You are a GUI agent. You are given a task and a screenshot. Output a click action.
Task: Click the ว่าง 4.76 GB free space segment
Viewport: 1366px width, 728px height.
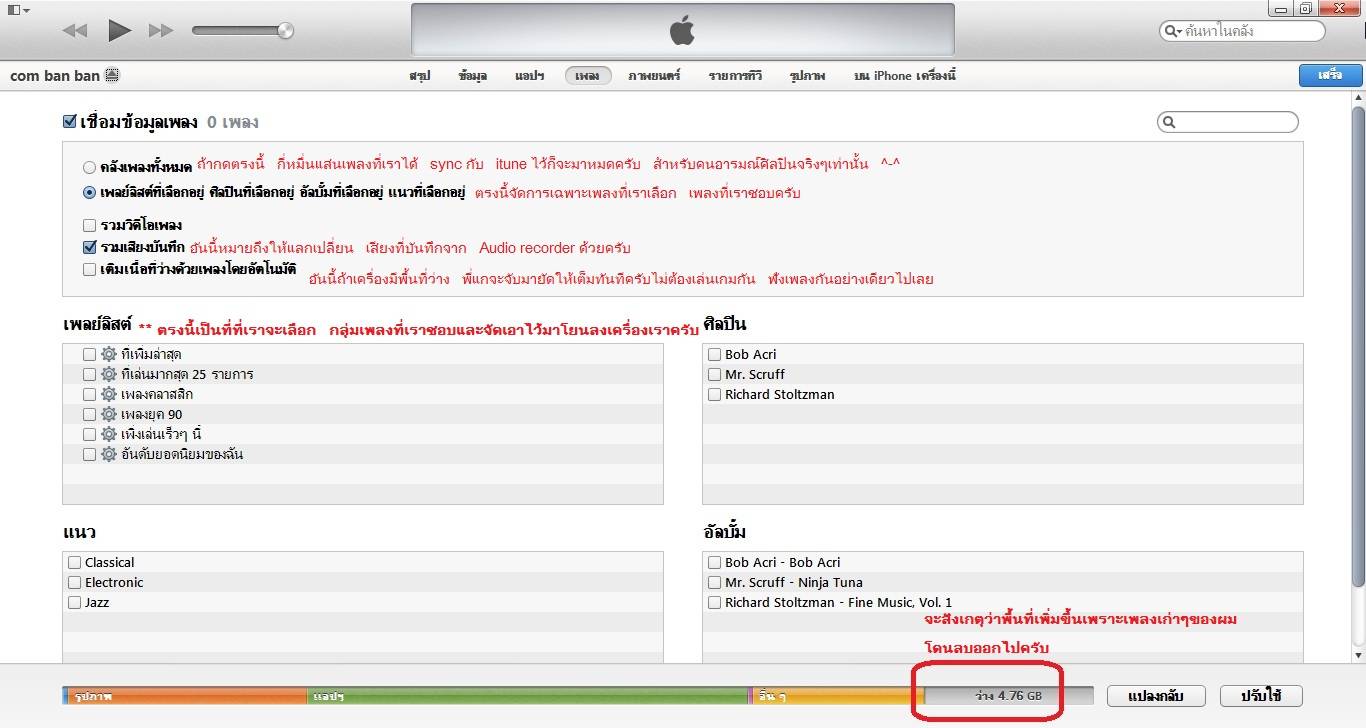(x=1009, y=695)
